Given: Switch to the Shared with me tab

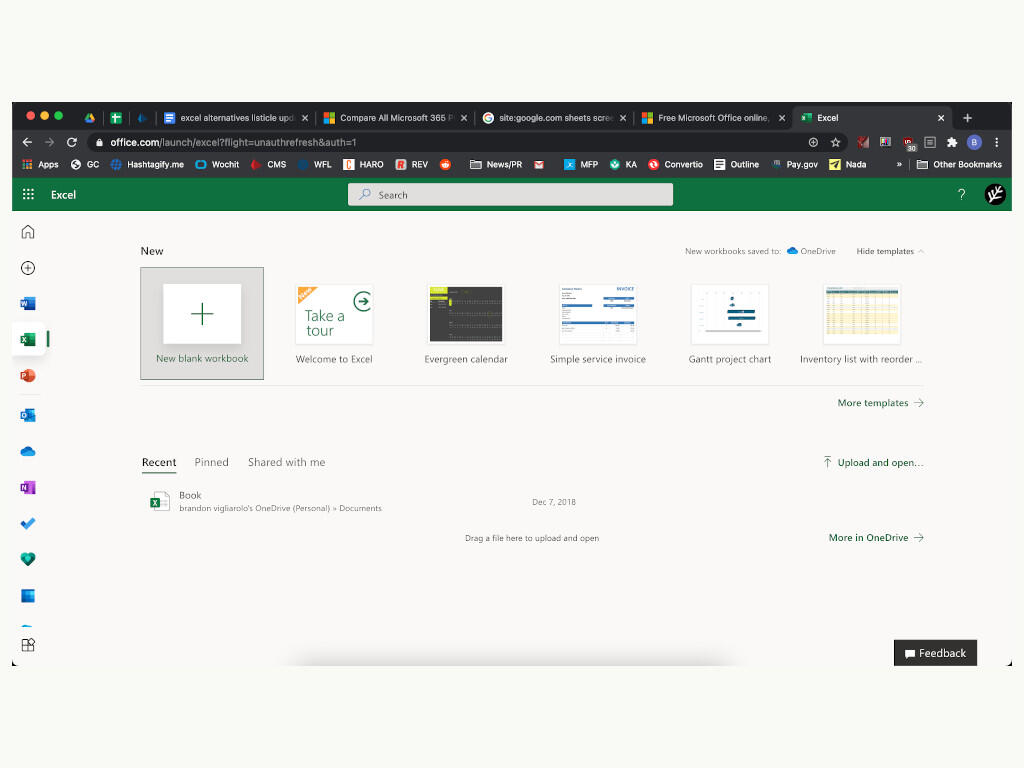Looking at the screenshot, I should [x=286, y=462].
